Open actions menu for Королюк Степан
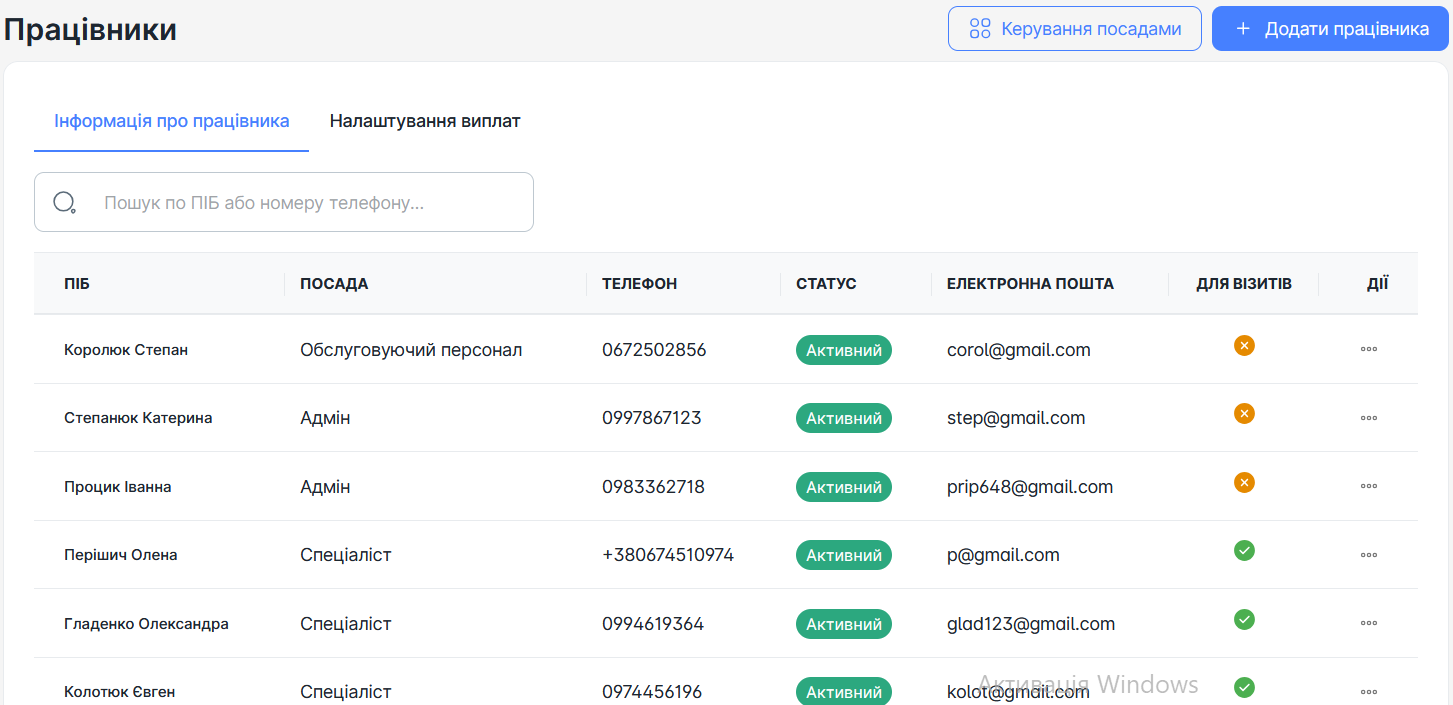 [1369, 349]
